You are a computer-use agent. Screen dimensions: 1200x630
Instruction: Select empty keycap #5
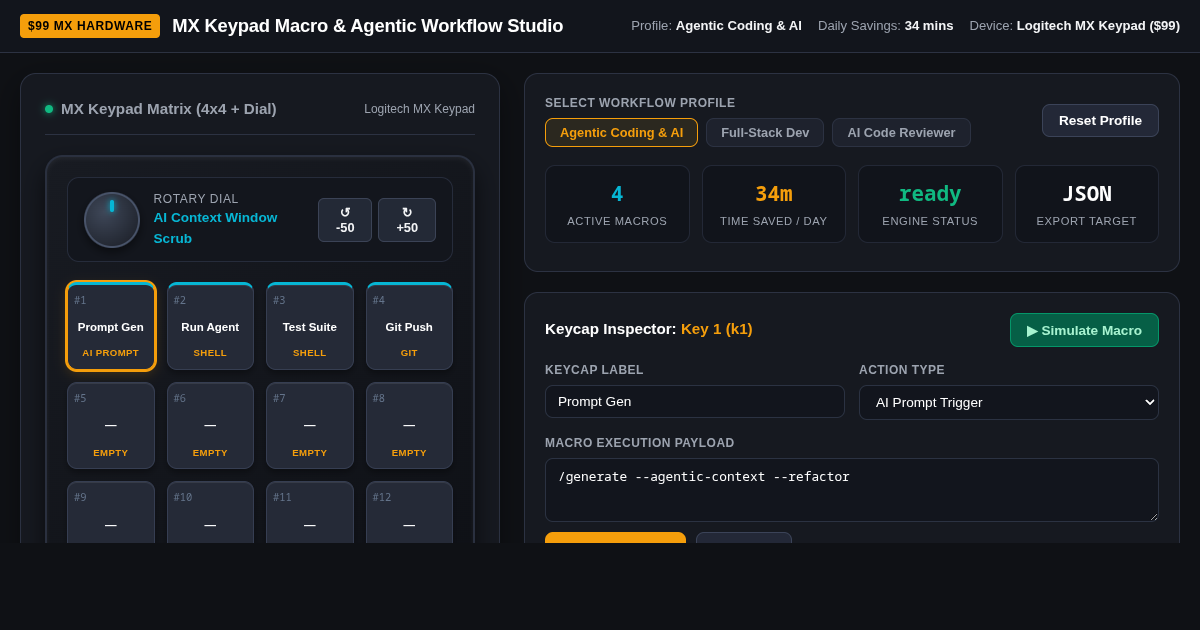111,426
